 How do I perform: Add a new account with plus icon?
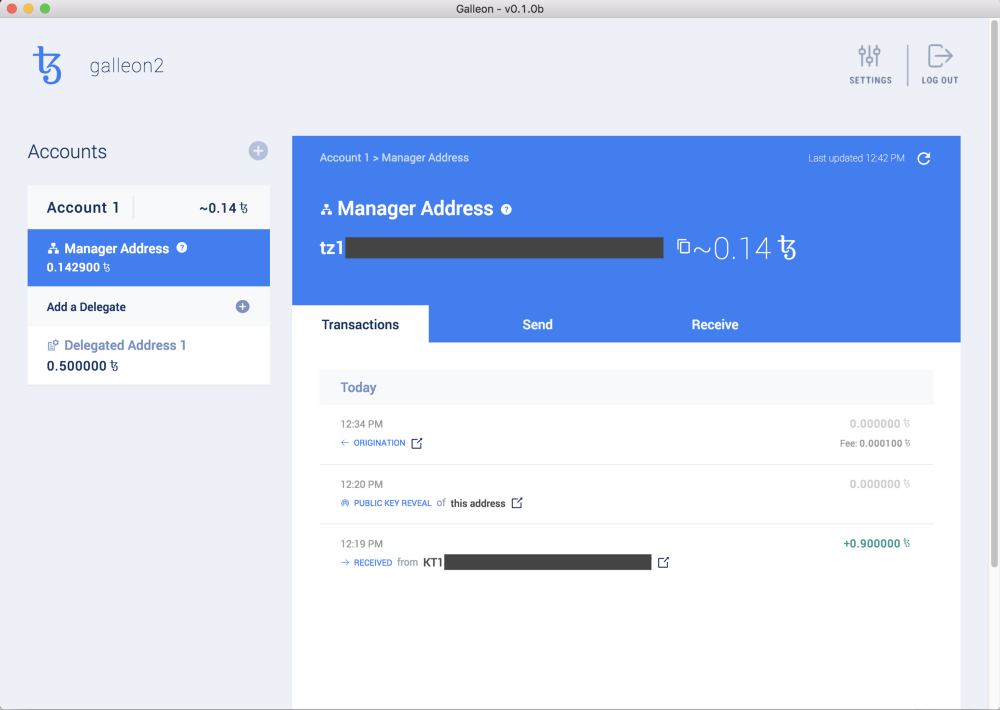[258, 151]
